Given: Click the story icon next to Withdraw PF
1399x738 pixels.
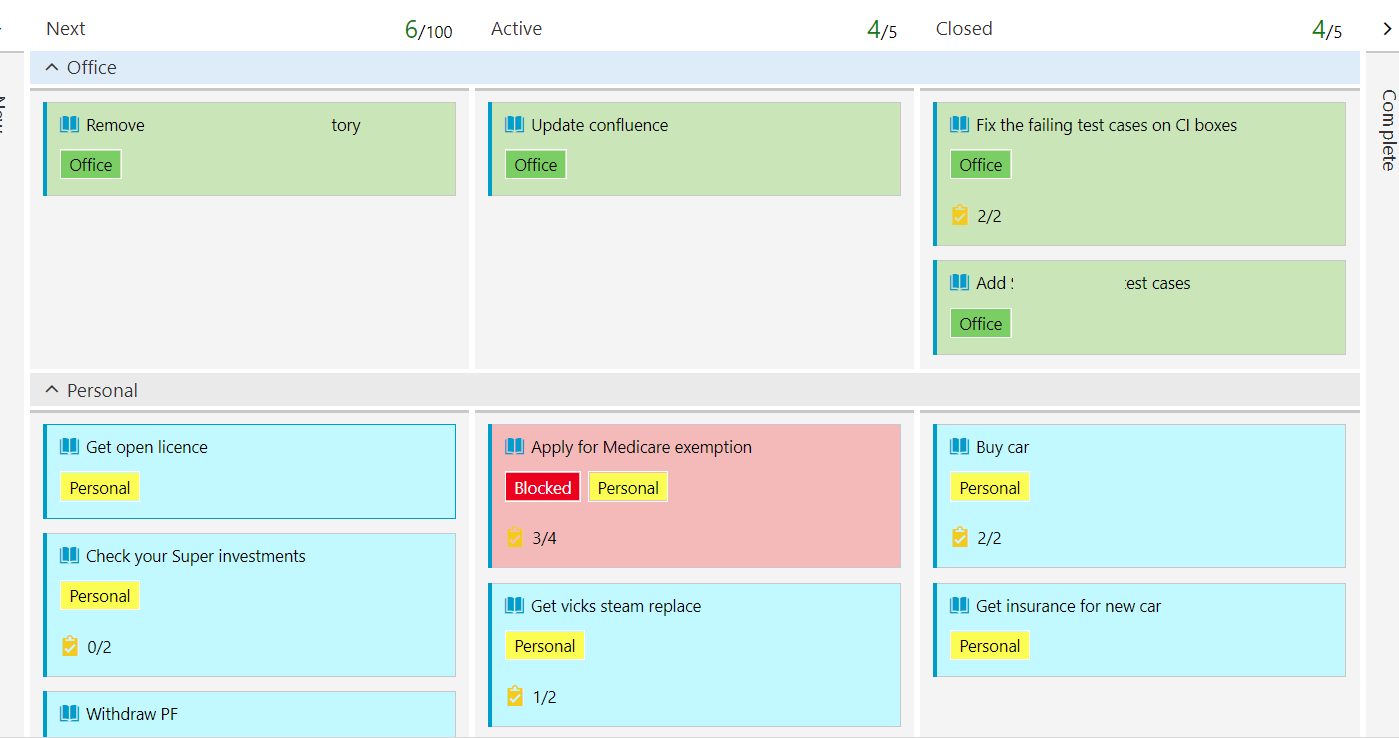Looking at the screenshot, I should pyautogui.click(x=69, y=714).
